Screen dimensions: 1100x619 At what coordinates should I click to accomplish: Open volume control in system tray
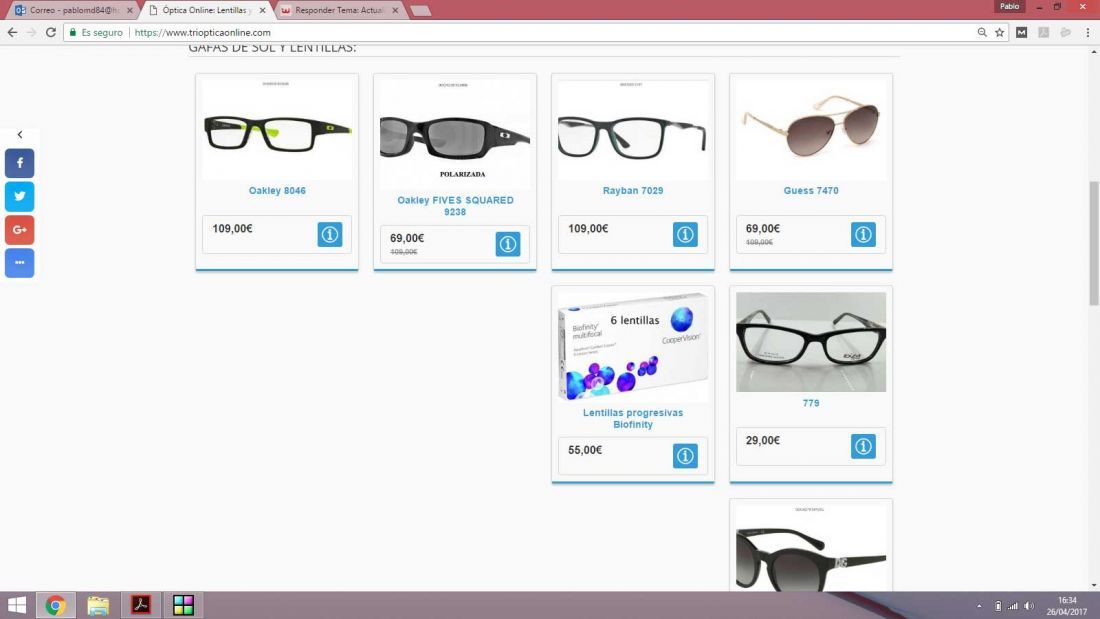point(1029,606)
